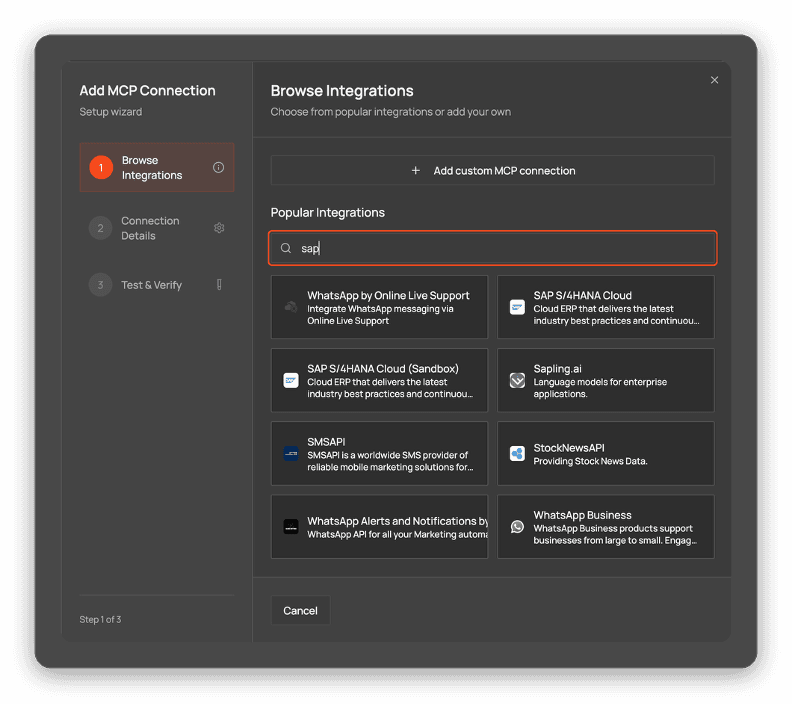Click 'Language models for enterprise applications.' description
Screen dimensions: 792x704
pyautogui.click(x=600, y=388)
